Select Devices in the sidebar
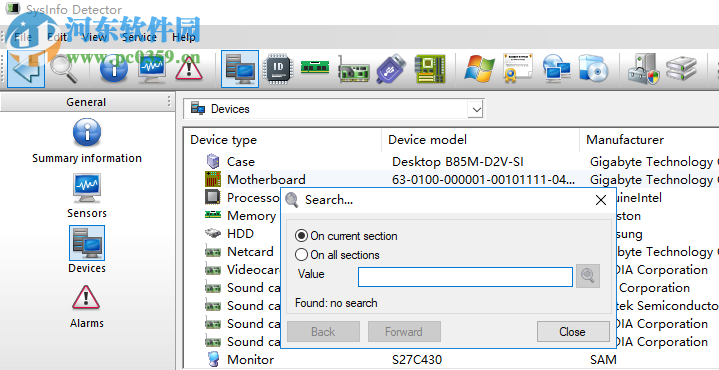Image resolution: width=719 pixels, height=370 pixels. 87,250
